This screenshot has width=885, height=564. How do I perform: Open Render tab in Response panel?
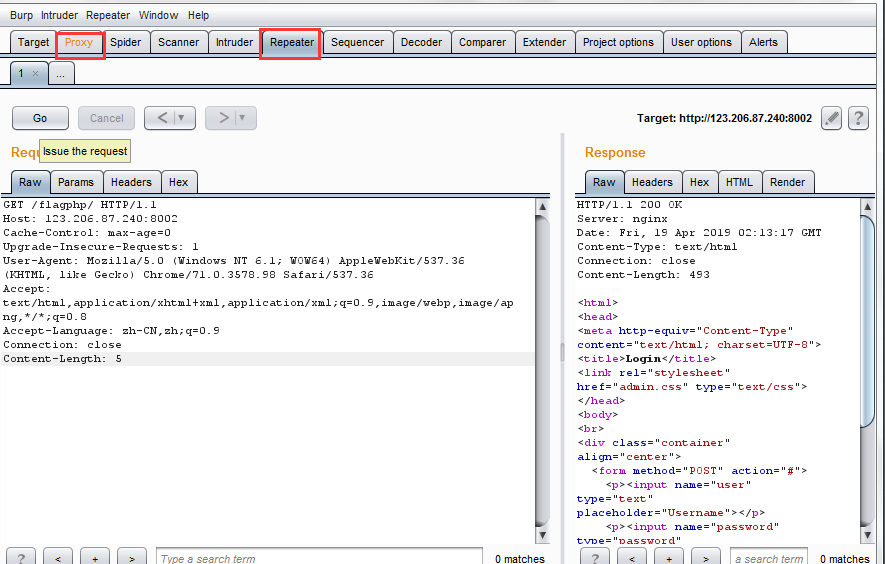787,182
